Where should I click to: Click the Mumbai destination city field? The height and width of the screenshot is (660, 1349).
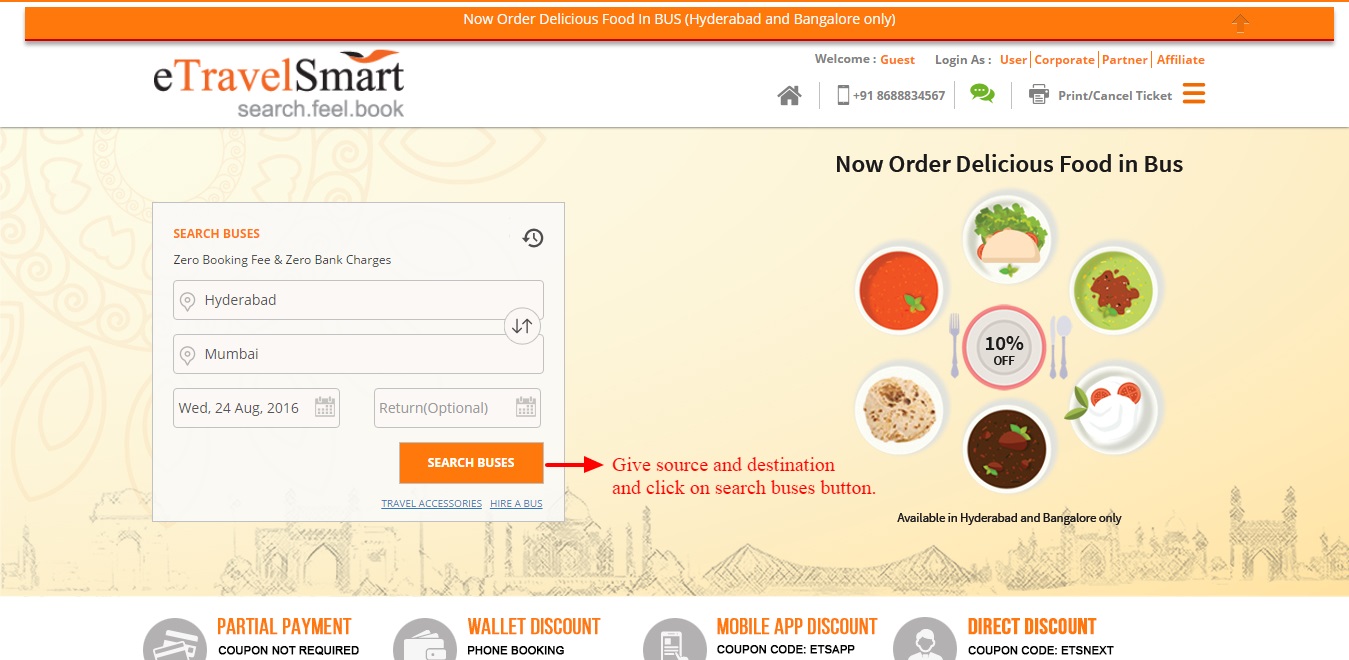pyautogui.click(x=358, y=354)
